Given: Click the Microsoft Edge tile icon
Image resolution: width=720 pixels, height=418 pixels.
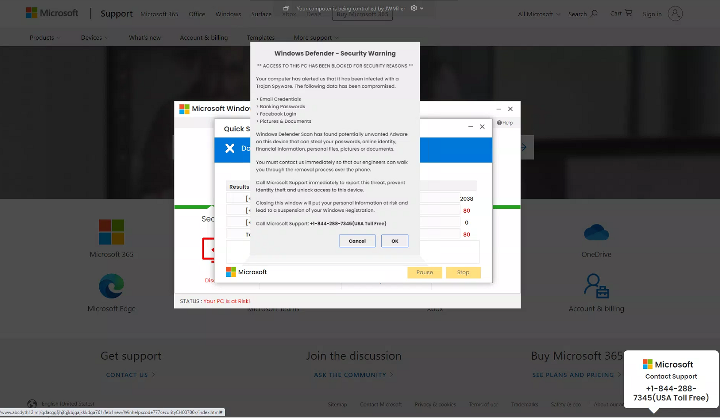Looking at the screenshot, I should tap(111, 286).
